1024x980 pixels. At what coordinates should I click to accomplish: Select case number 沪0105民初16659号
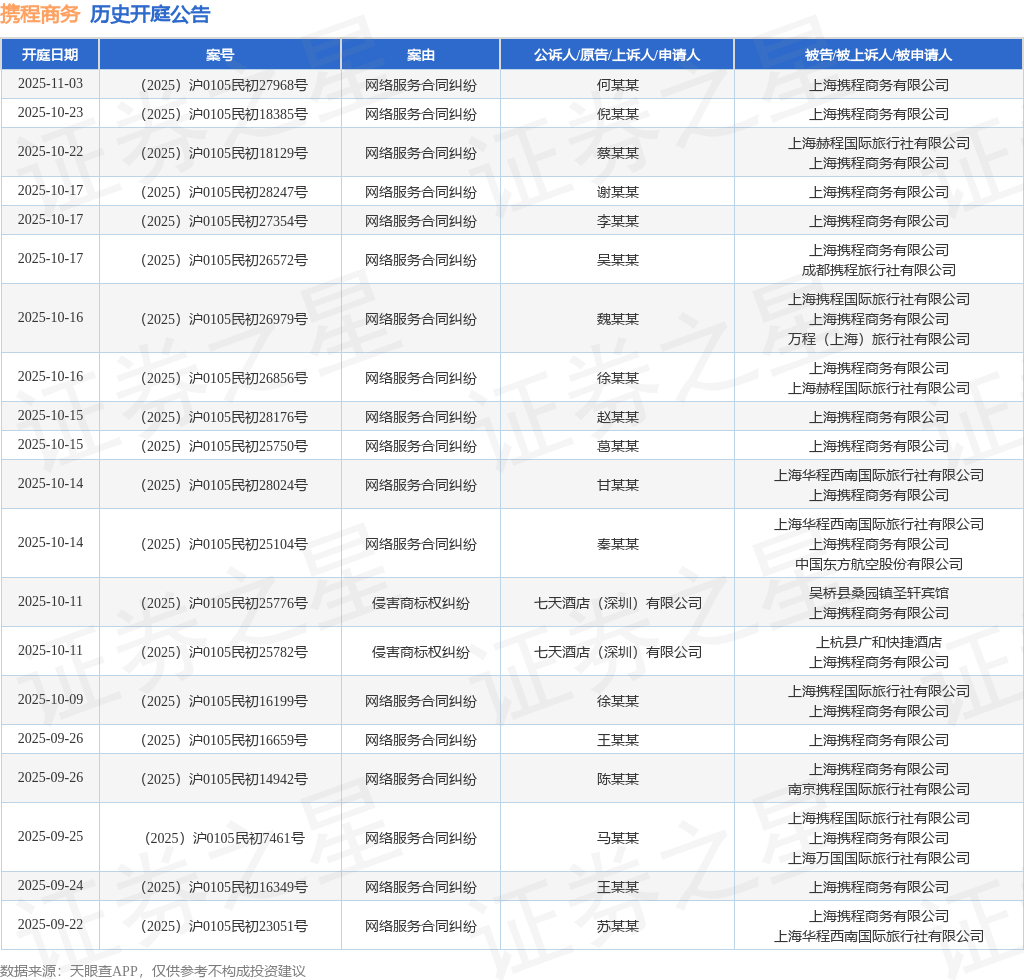click(224, 740)
